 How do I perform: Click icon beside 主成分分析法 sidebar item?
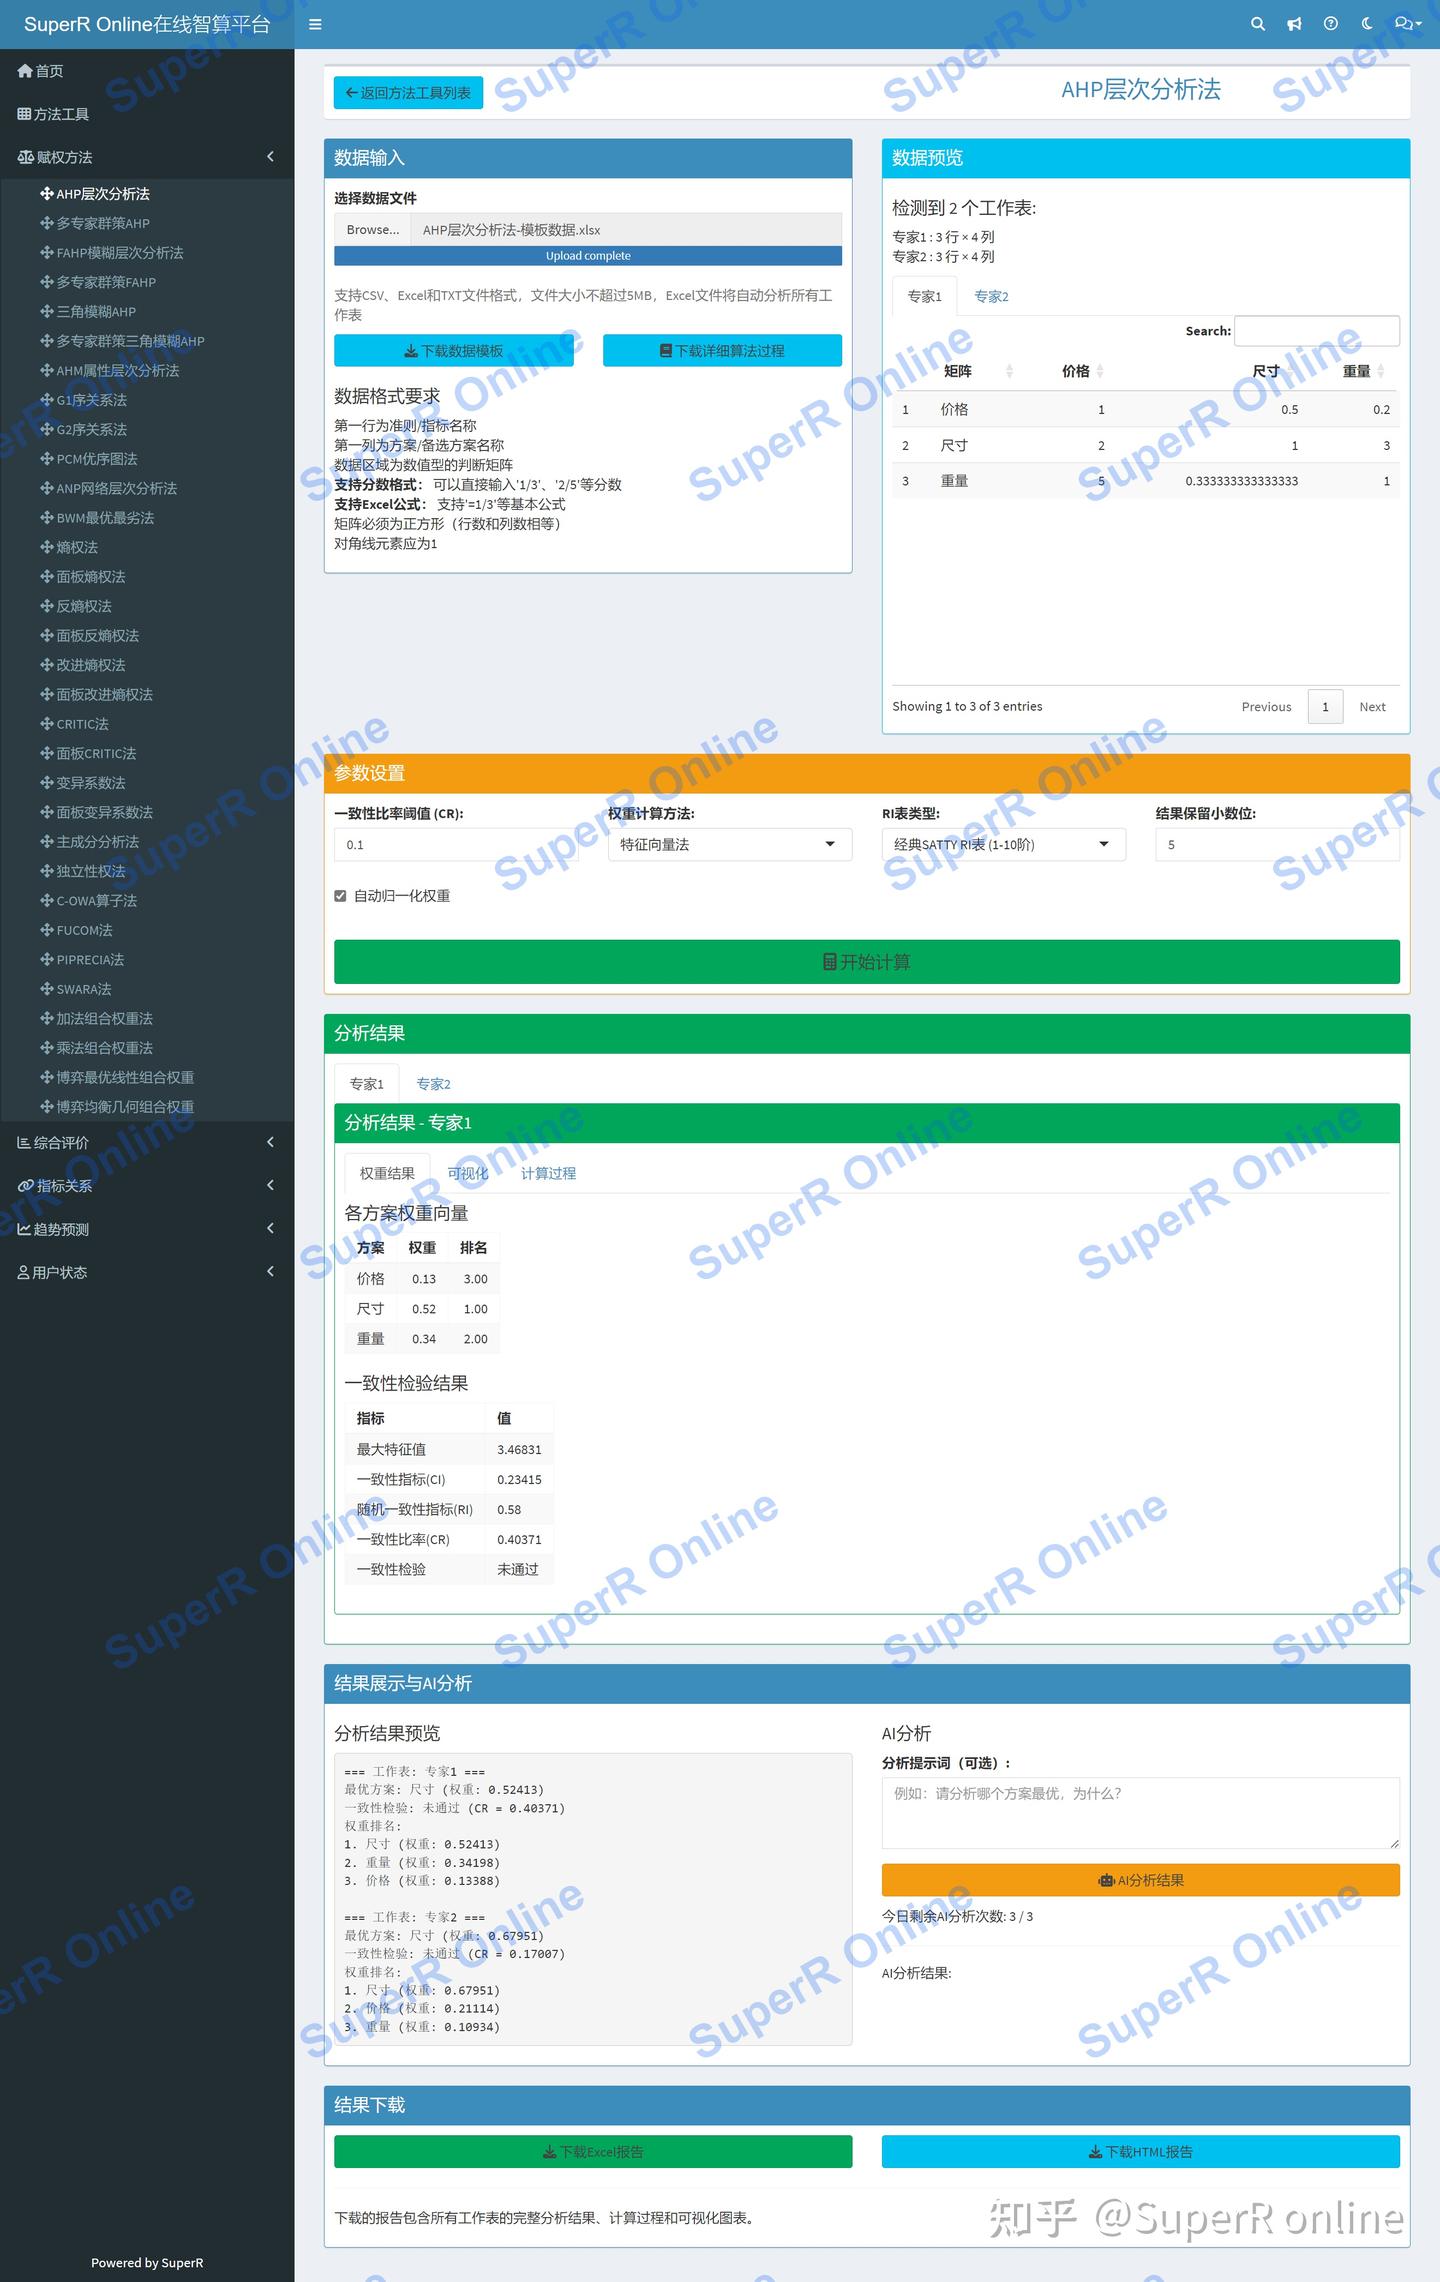[x=46, y=842]
